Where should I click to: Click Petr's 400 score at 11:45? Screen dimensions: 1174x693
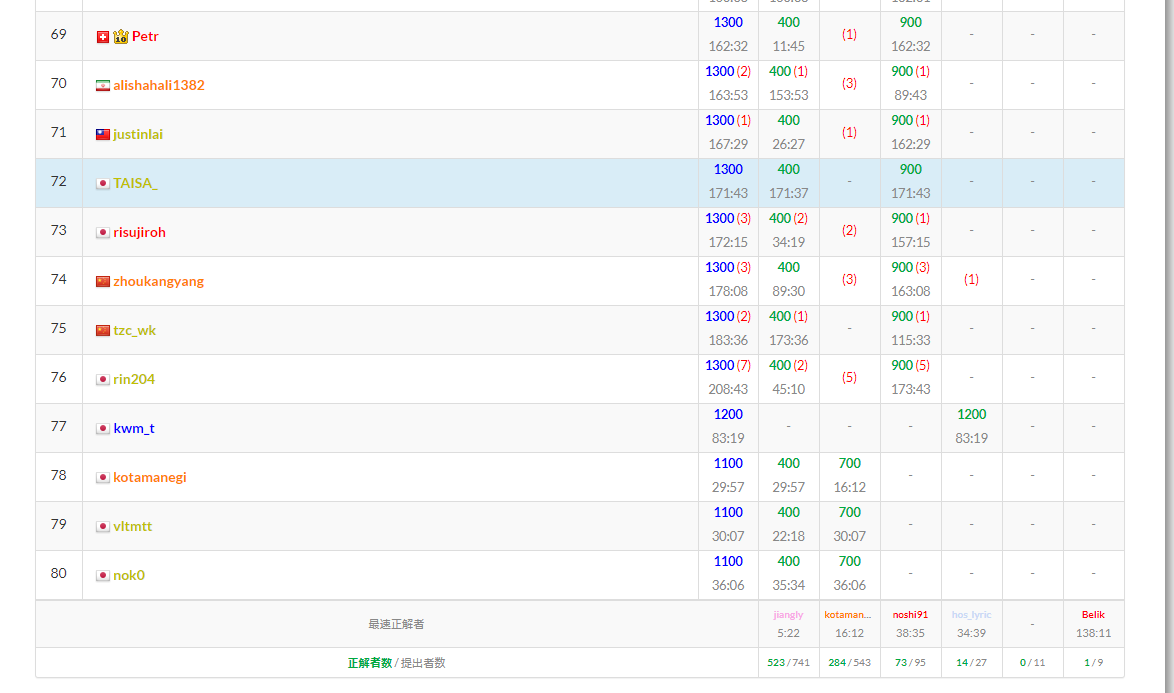click(788, 22)
